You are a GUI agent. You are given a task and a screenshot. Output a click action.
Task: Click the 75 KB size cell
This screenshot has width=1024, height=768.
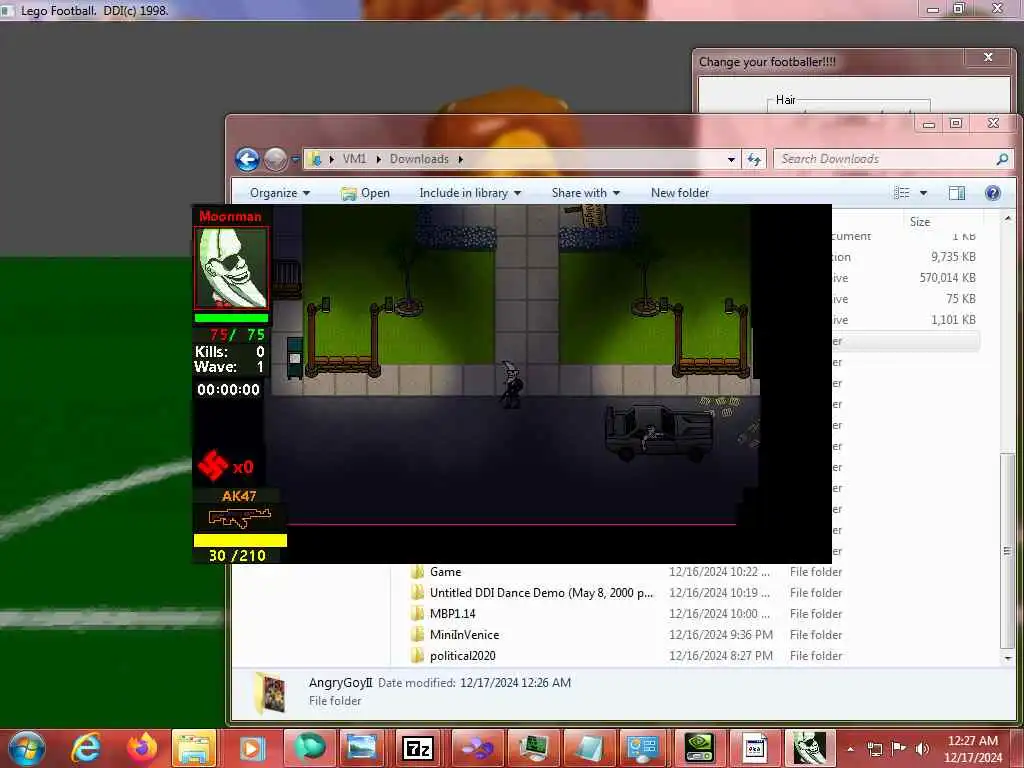[961, 299]
